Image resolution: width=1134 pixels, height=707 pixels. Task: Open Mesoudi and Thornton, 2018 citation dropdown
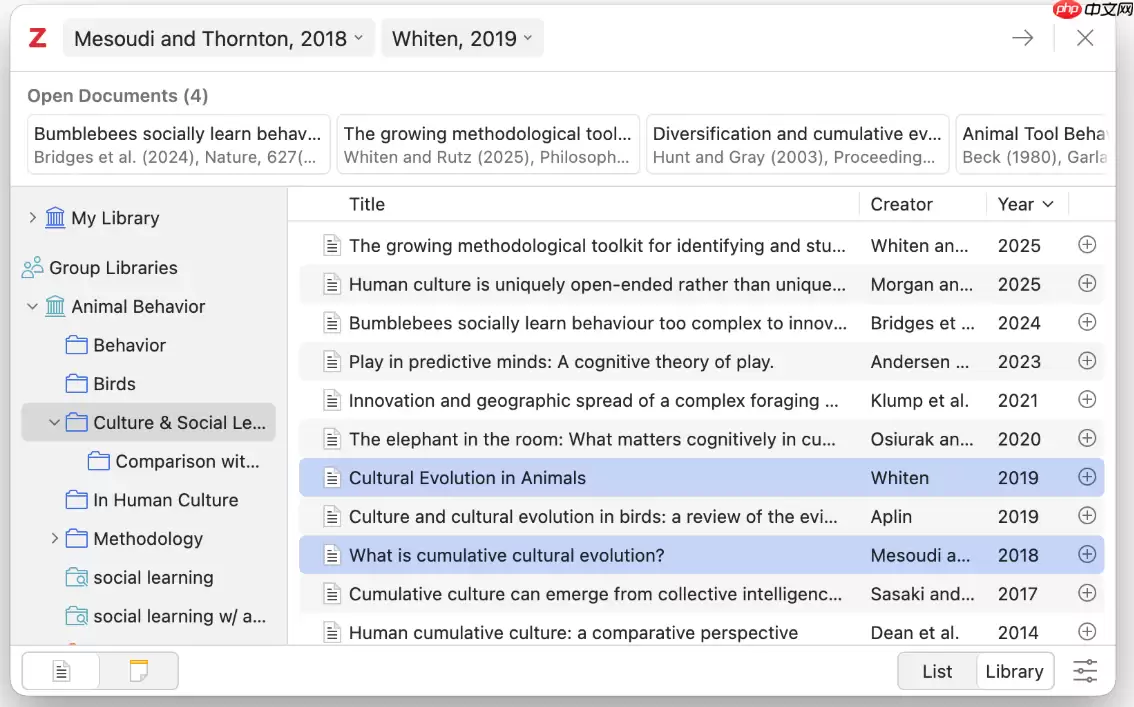pyautogui.click(x=218, y=38)
